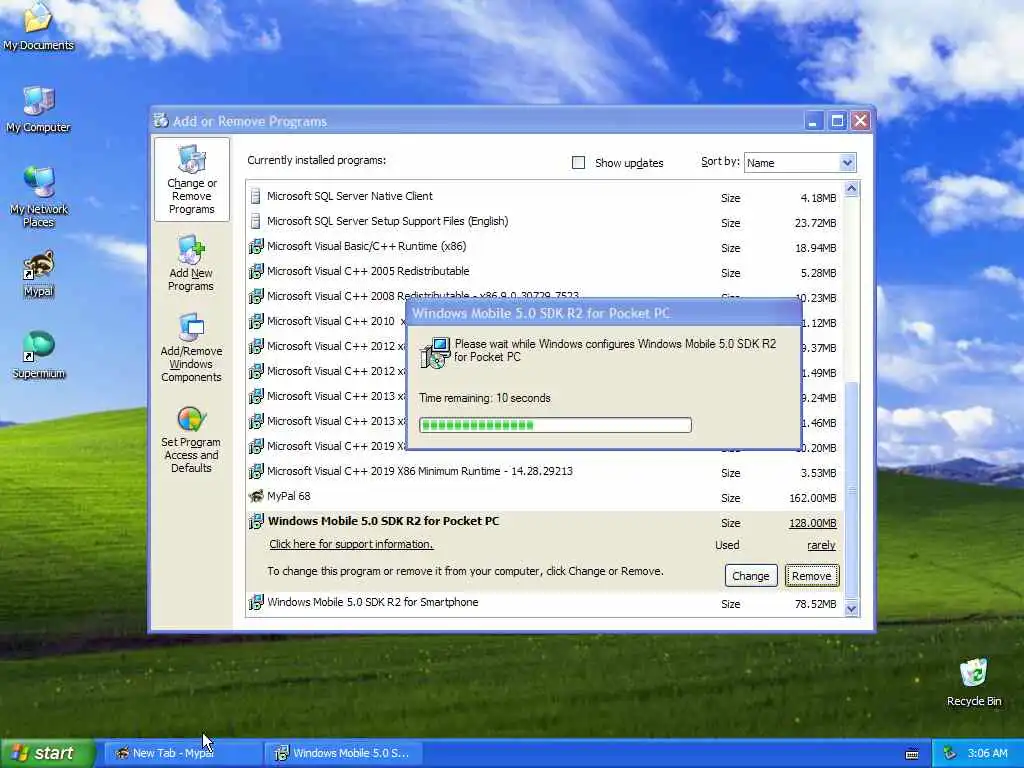
Task: Click the Change button
Action: (x=751, y=576)
